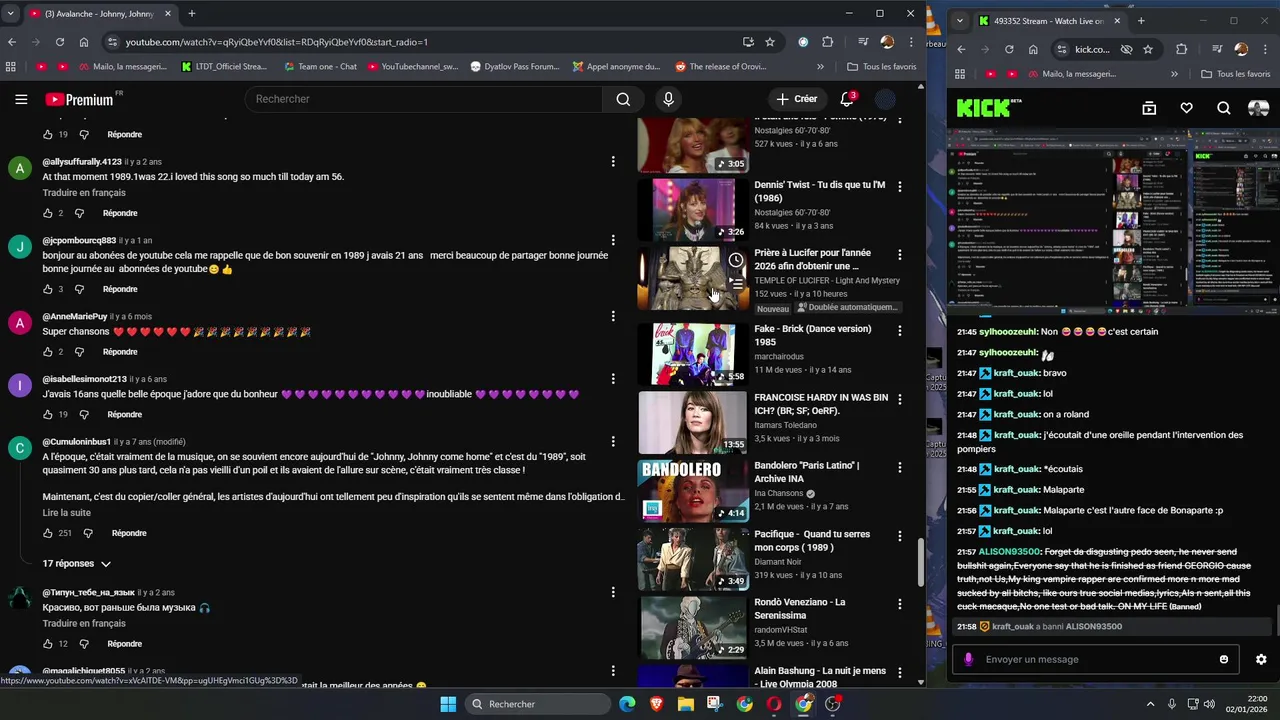
Task: Open Kick following heart icon
Action: tap(1186, 108)
